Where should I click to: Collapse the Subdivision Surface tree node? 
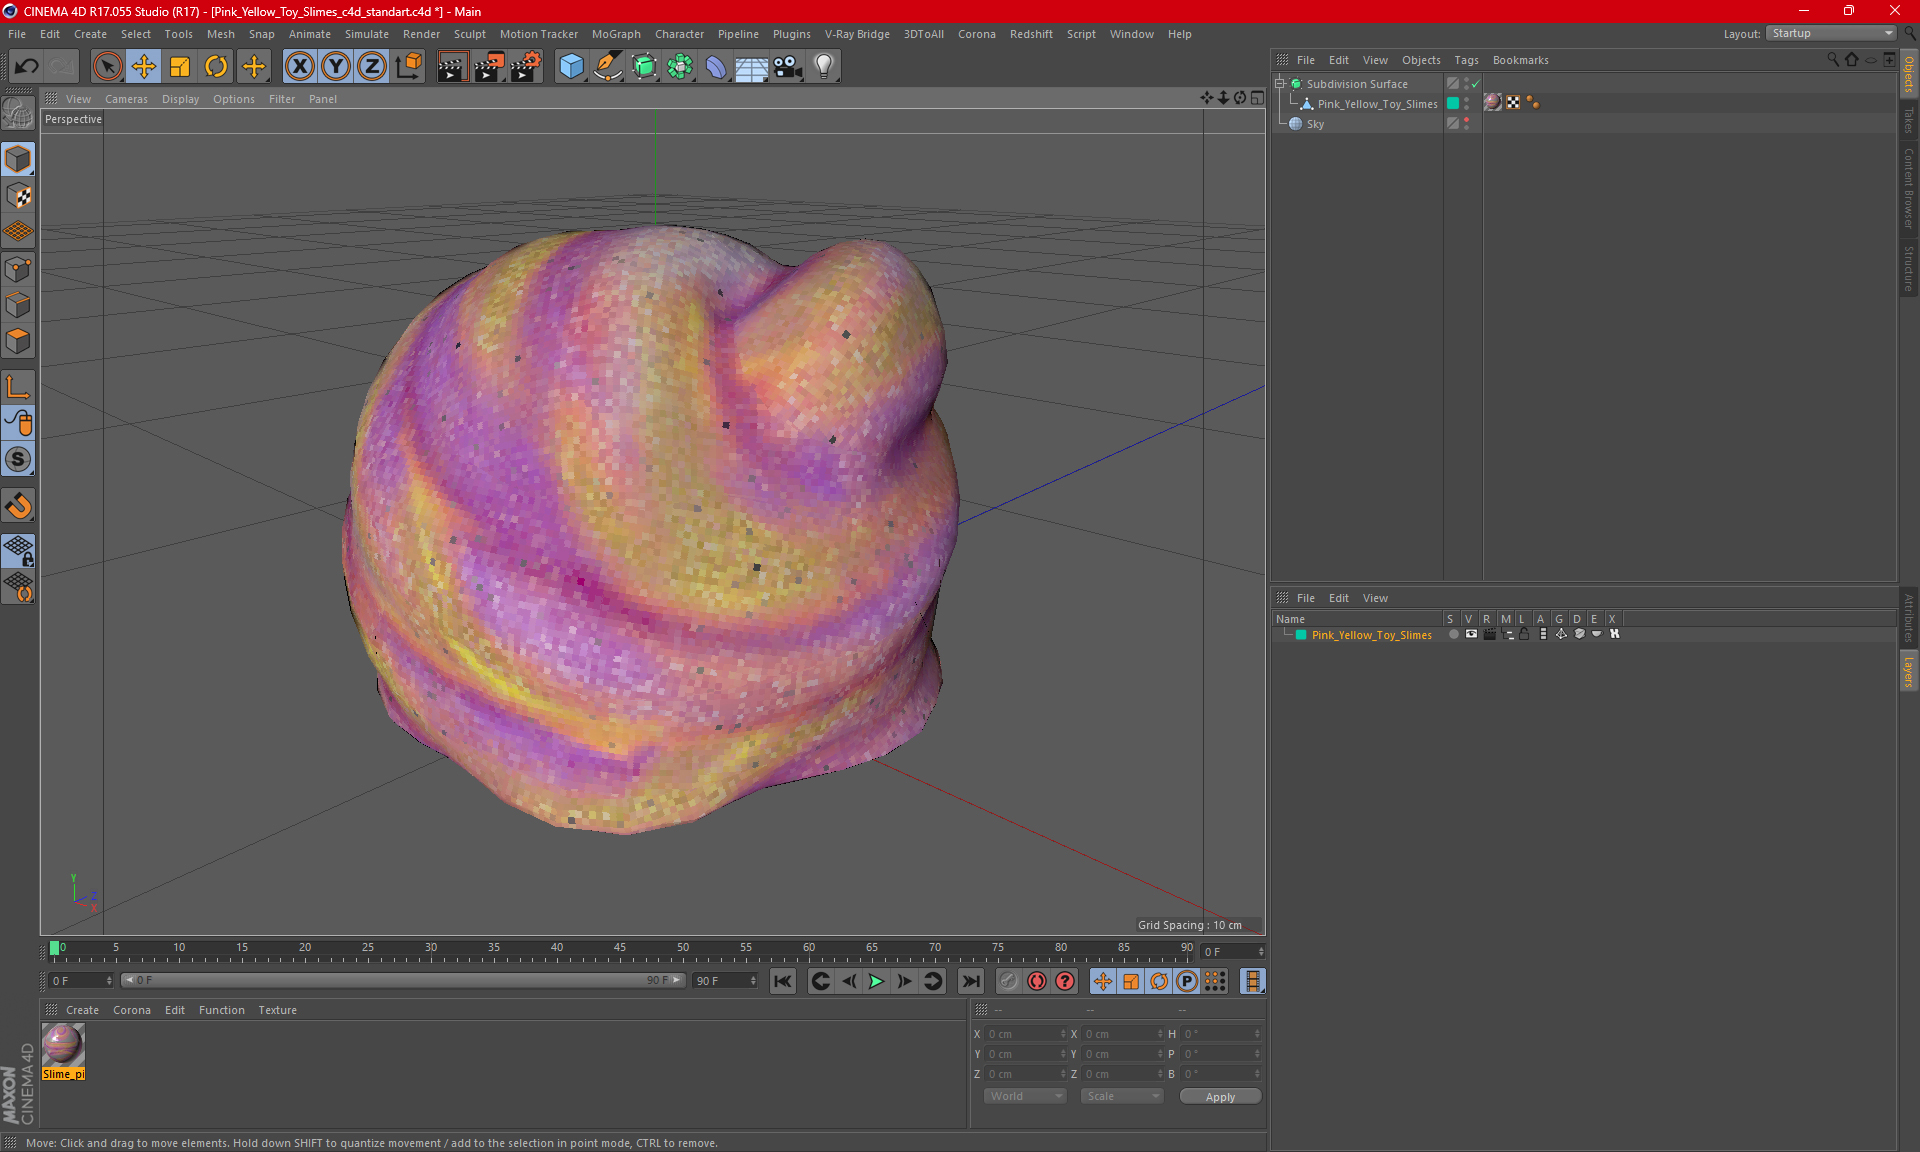tap(1280, 84)
